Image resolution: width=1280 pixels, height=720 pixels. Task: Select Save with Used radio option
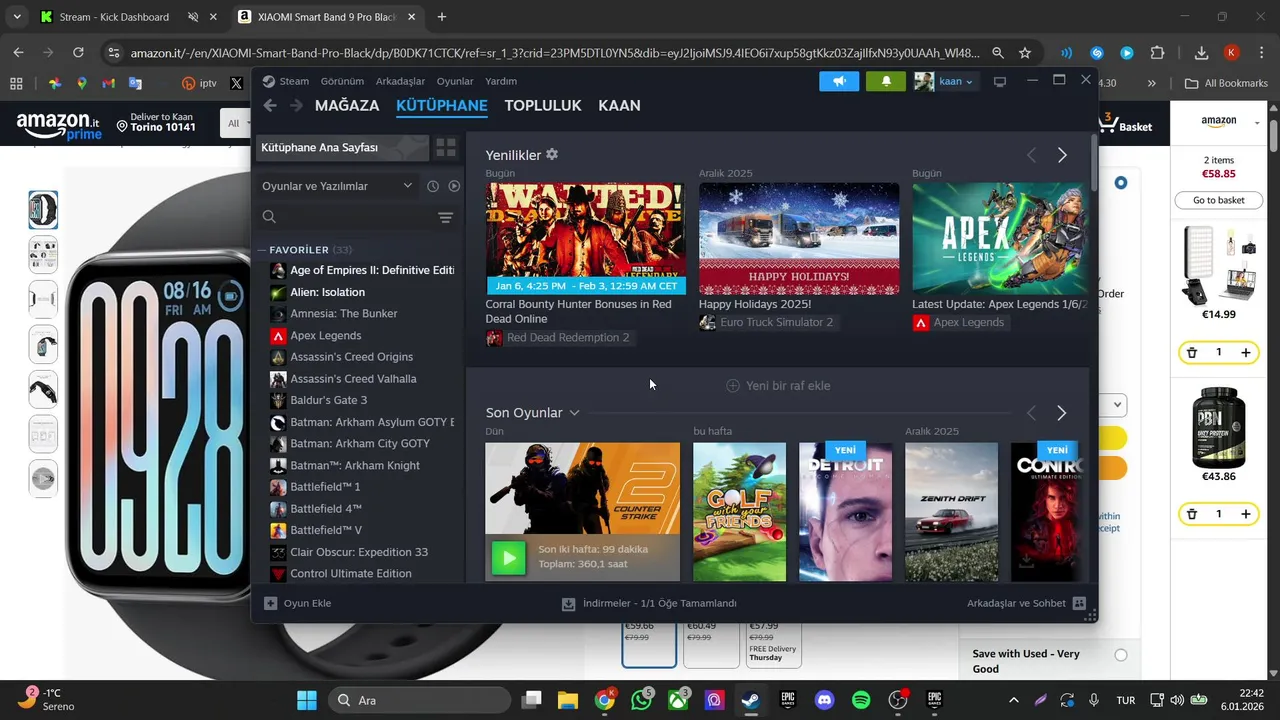(1121, 655)
